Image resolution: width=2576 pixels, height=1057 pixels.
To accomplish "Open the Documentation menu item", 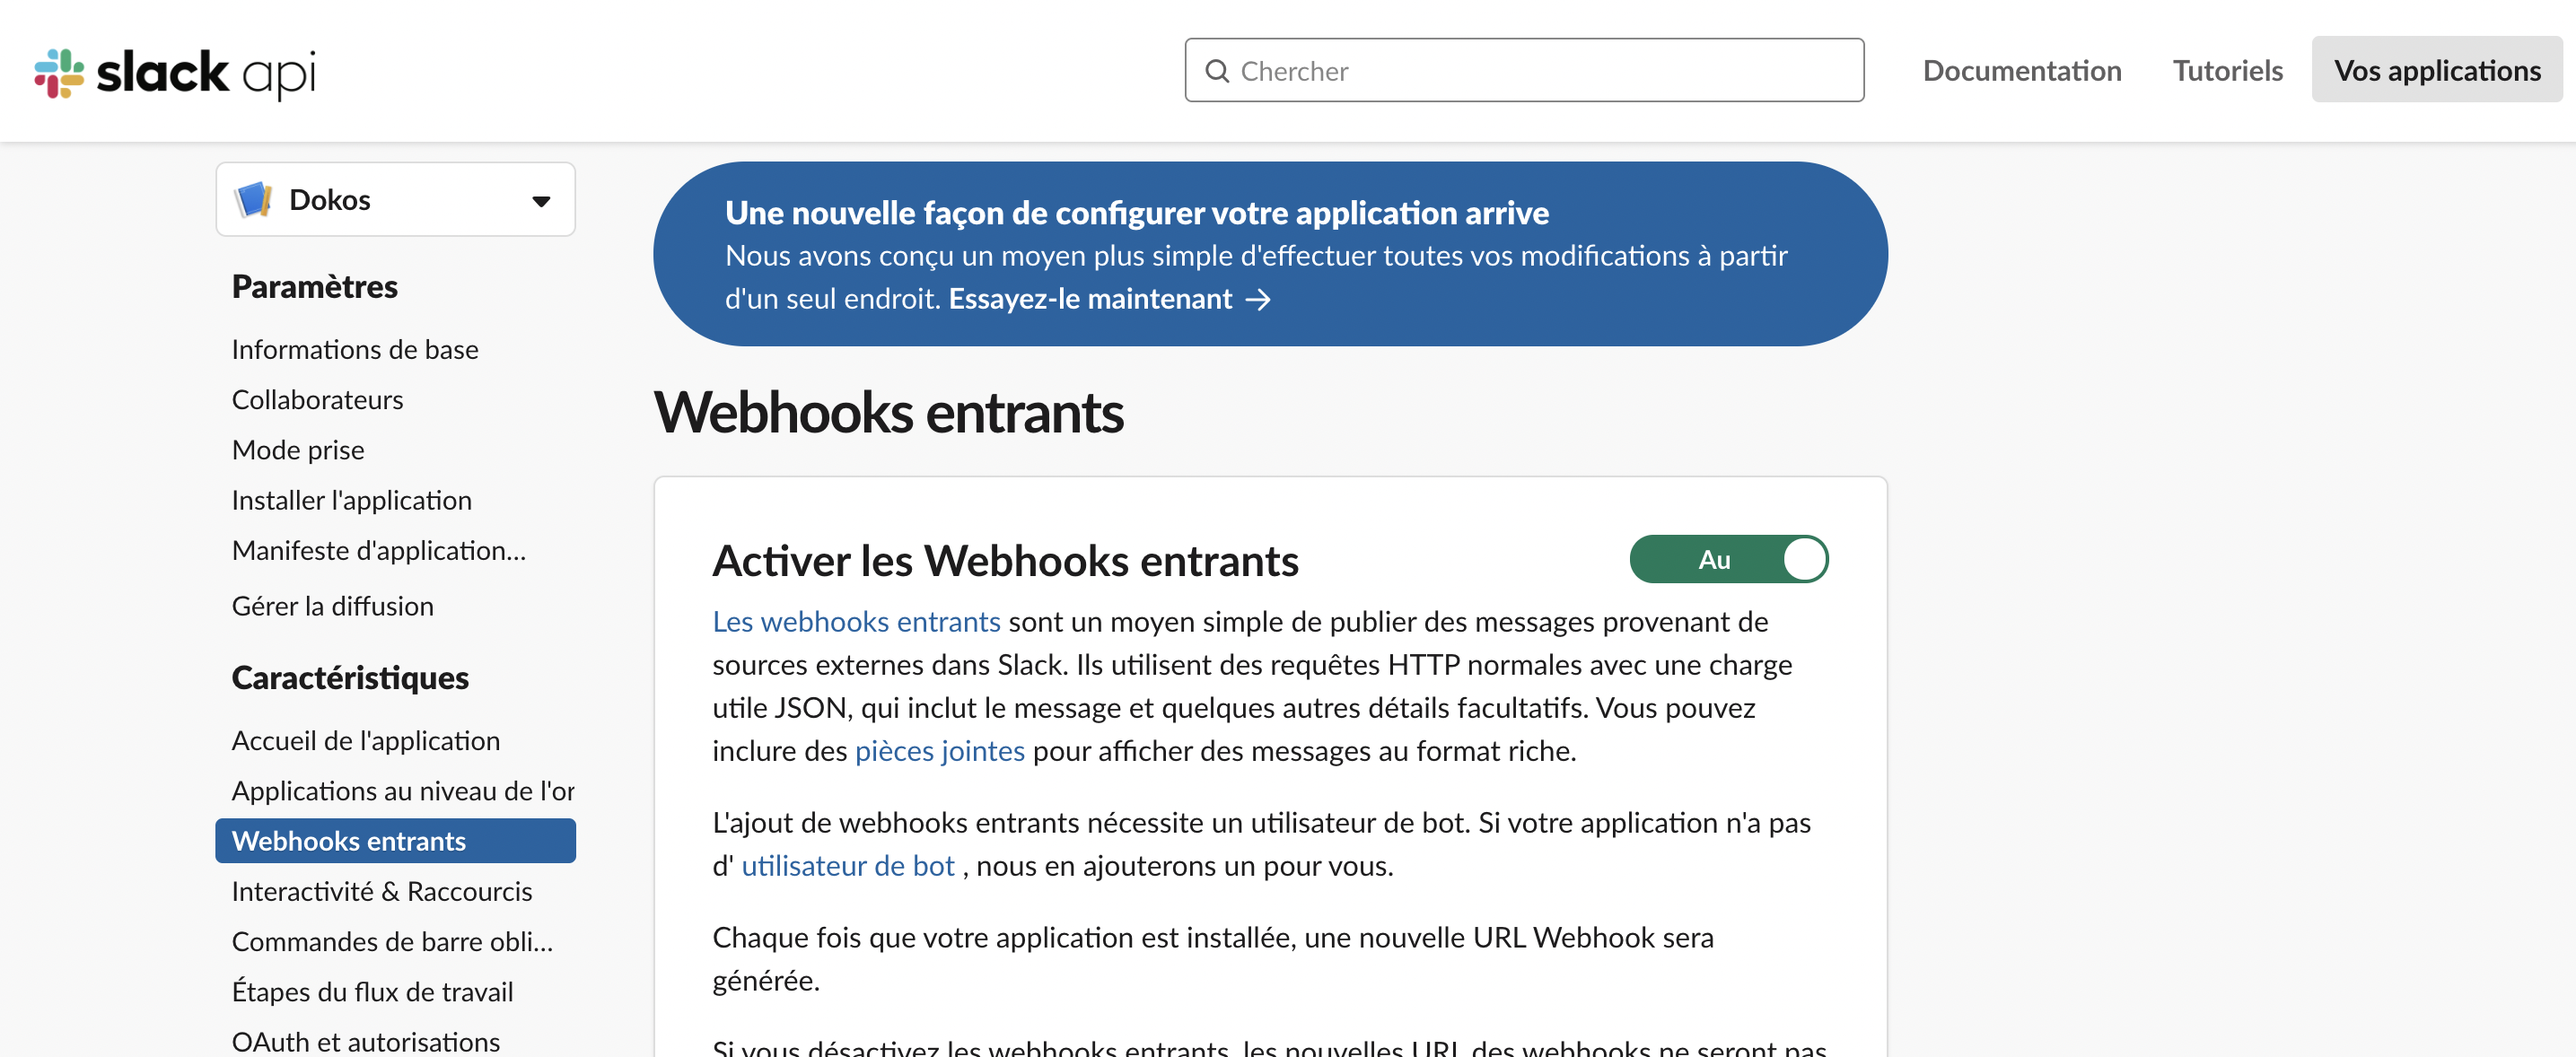I will [2022, 70].
